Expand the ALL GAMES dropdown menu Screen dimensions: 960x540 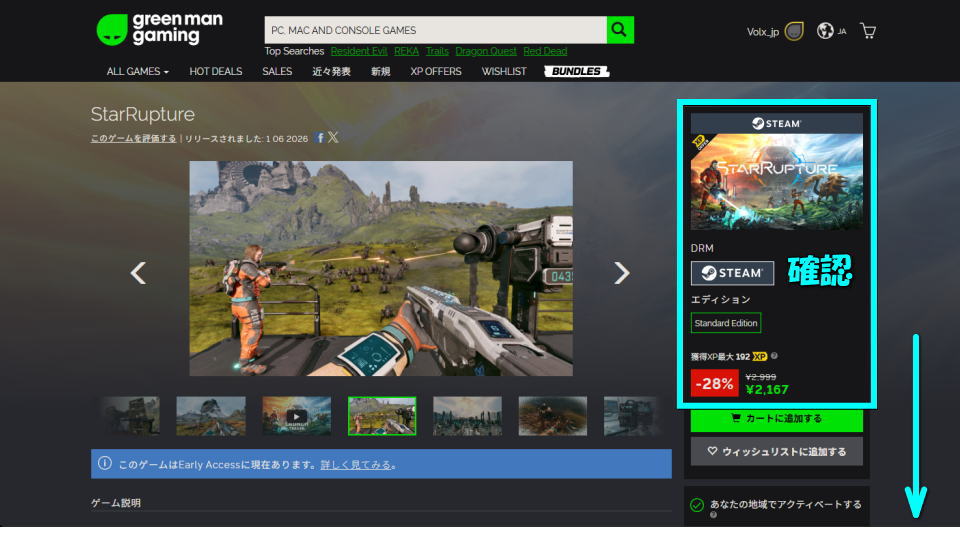138,72
